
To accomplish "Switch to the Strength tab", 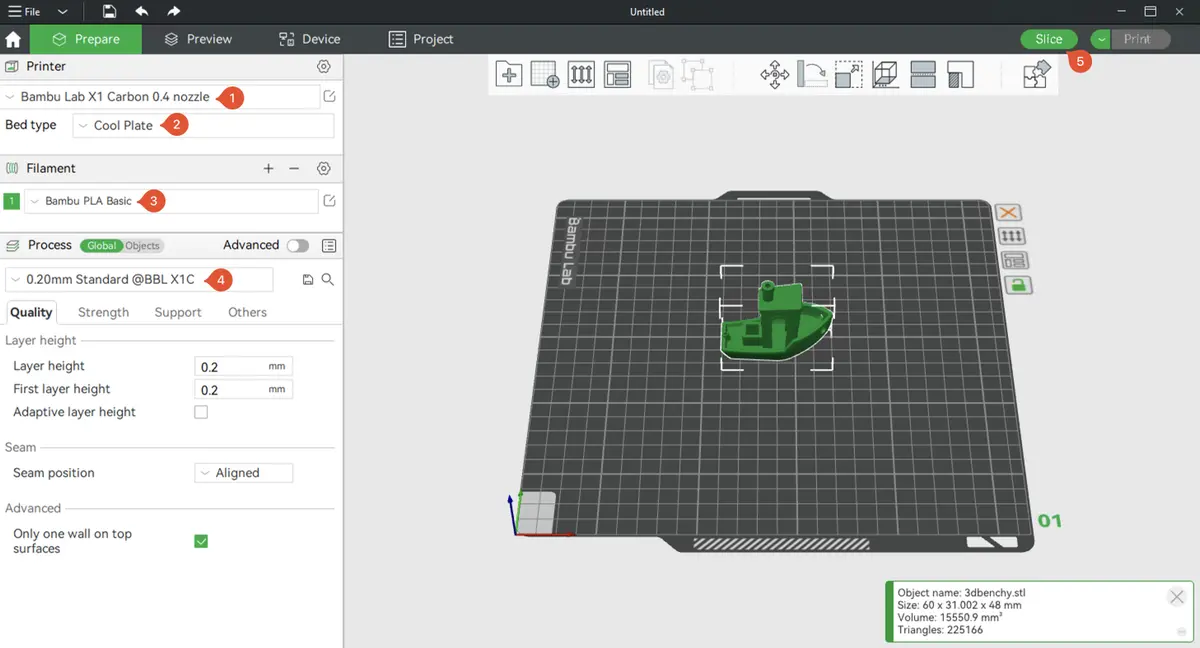I will [x=103, y=312].
